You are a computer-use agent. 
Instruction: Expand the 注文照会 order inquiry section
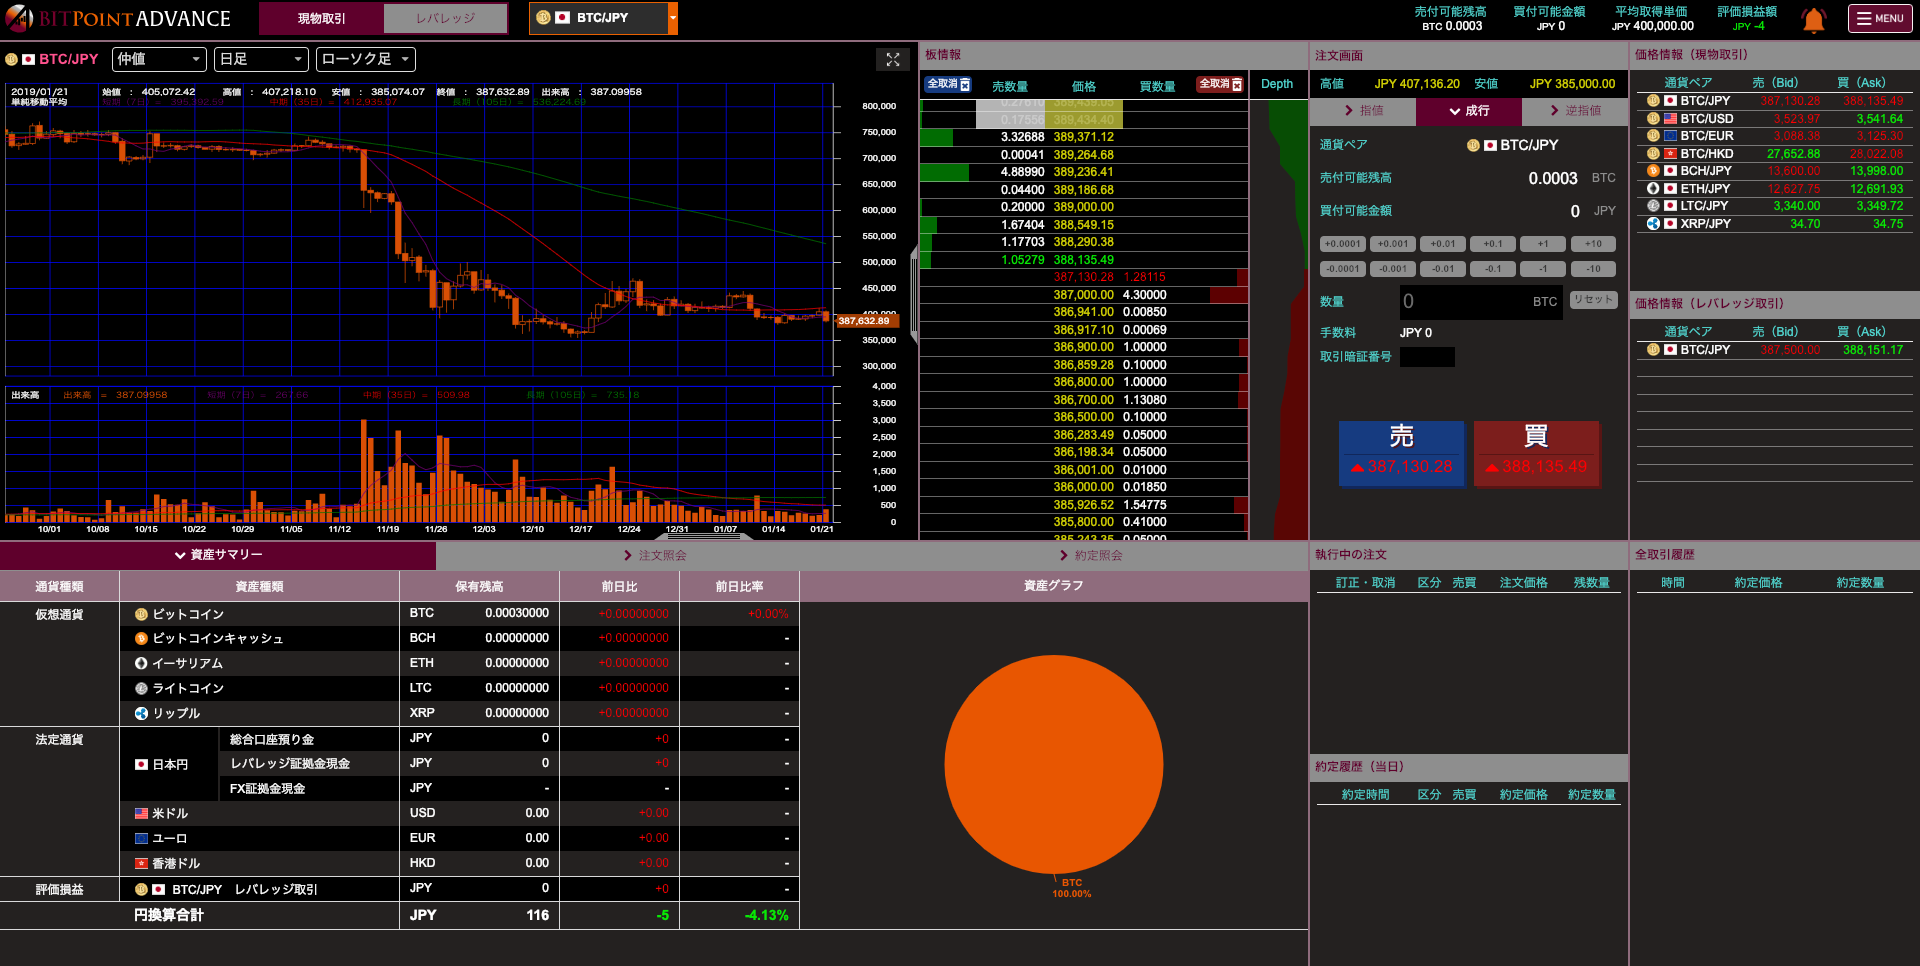[655, 556]
